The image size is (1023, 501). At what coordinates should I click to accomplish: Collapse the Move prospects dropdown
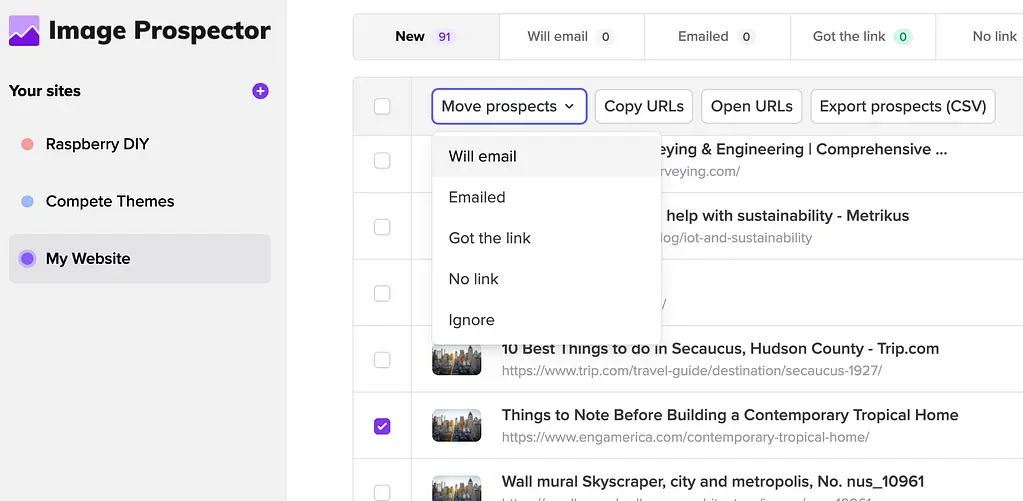coord(509,106)
